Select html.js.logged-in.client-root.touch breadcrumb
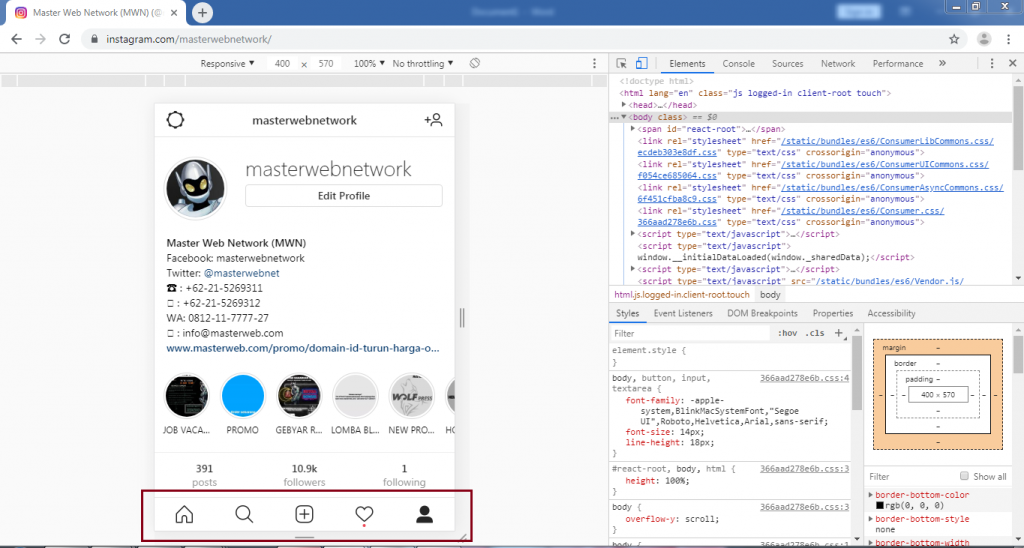This screenshot has width=1024, height=548. tap(682, 295)
